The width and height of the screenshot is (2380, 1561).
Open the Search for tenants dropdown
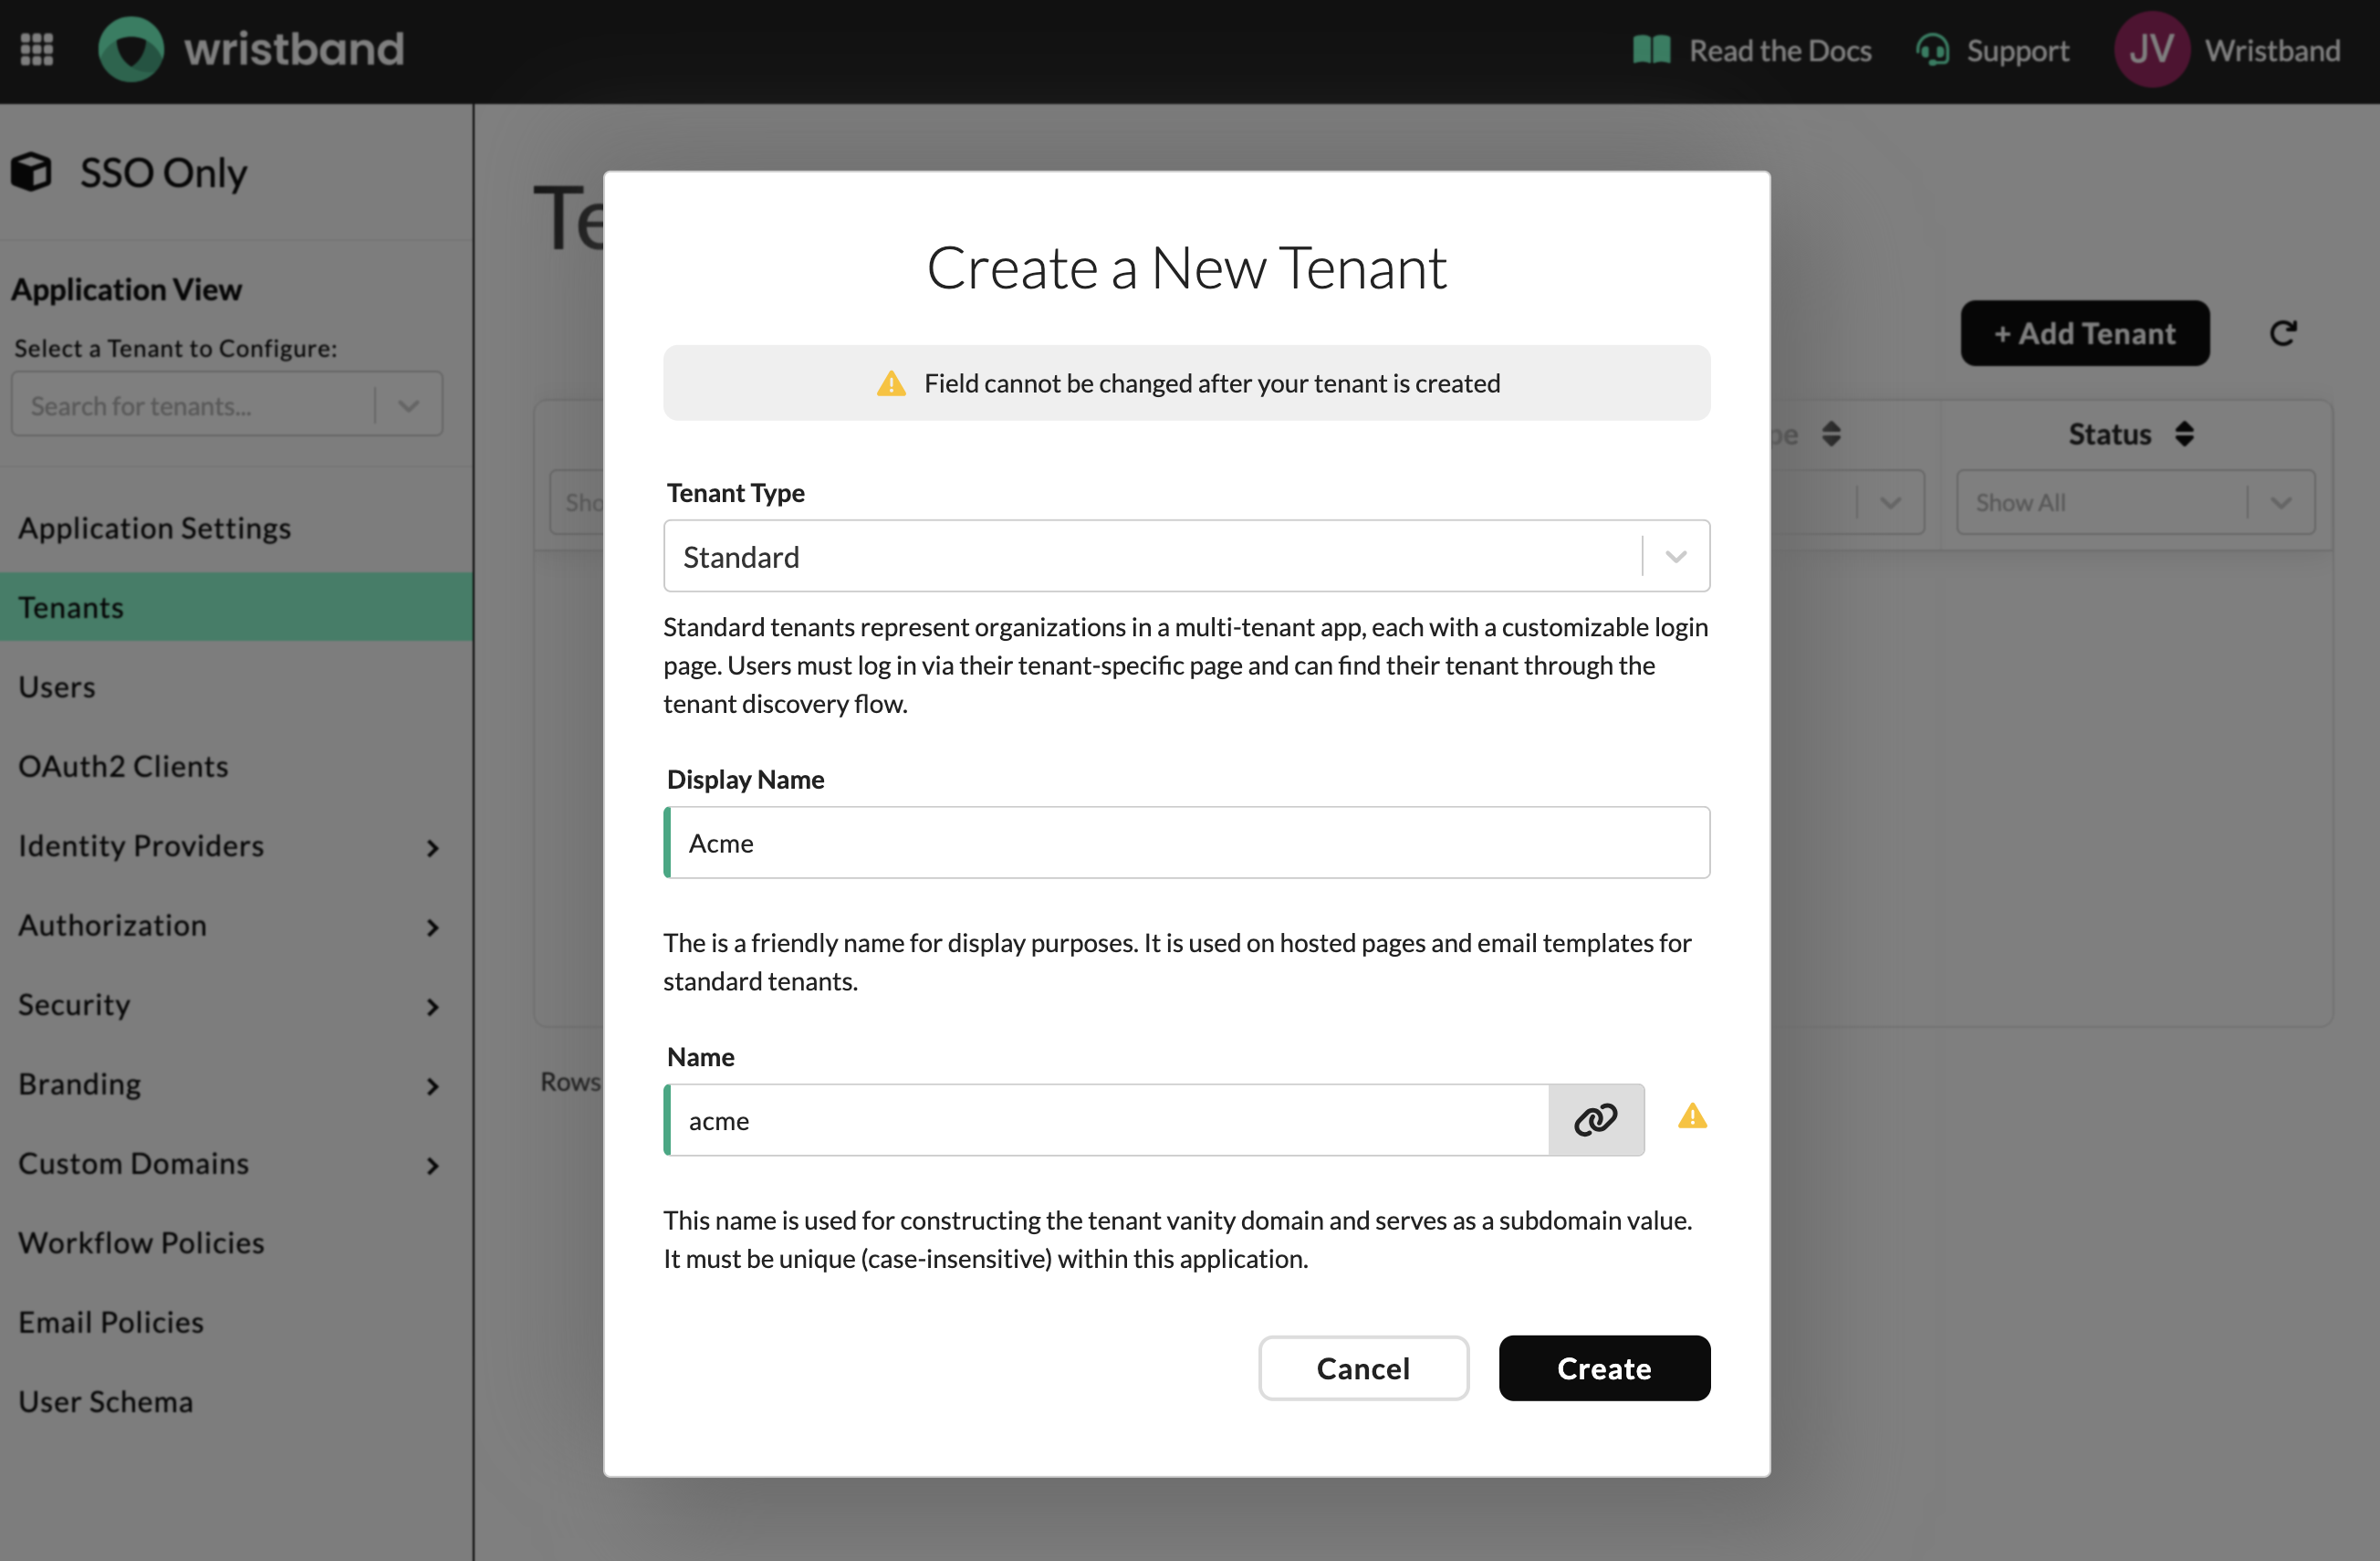point(408,406)
